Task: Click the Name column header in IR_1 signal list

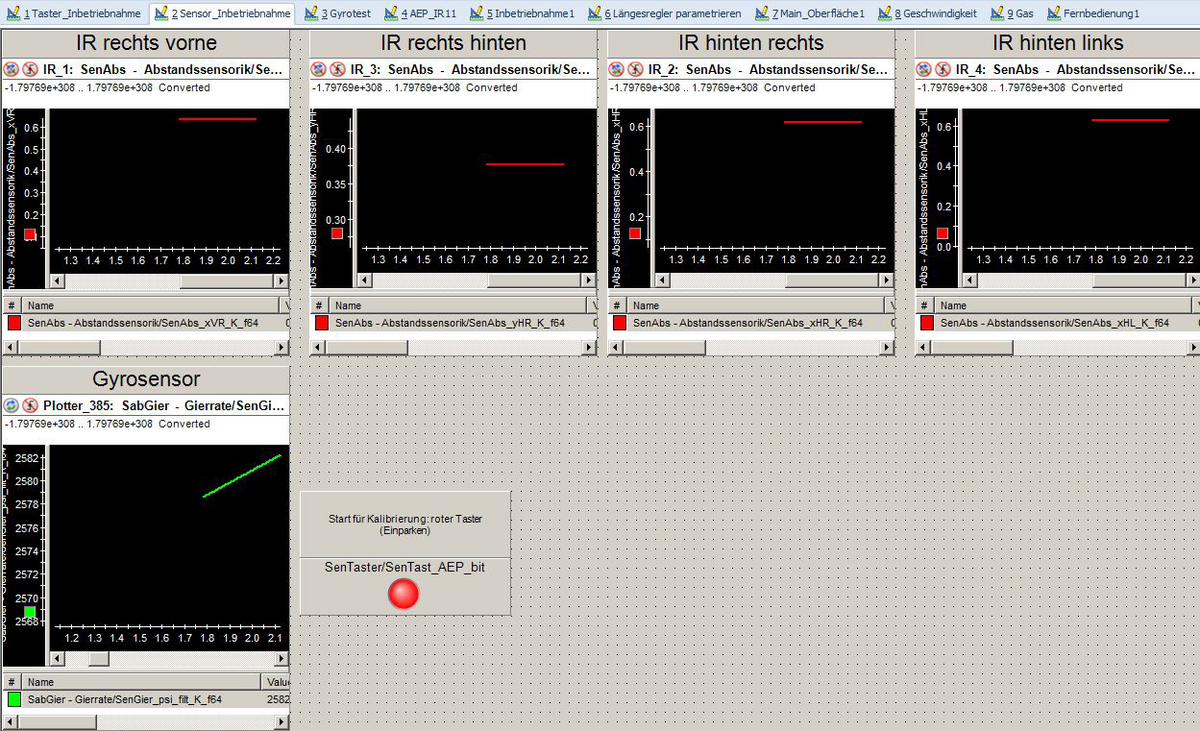Action: point(150,305)
